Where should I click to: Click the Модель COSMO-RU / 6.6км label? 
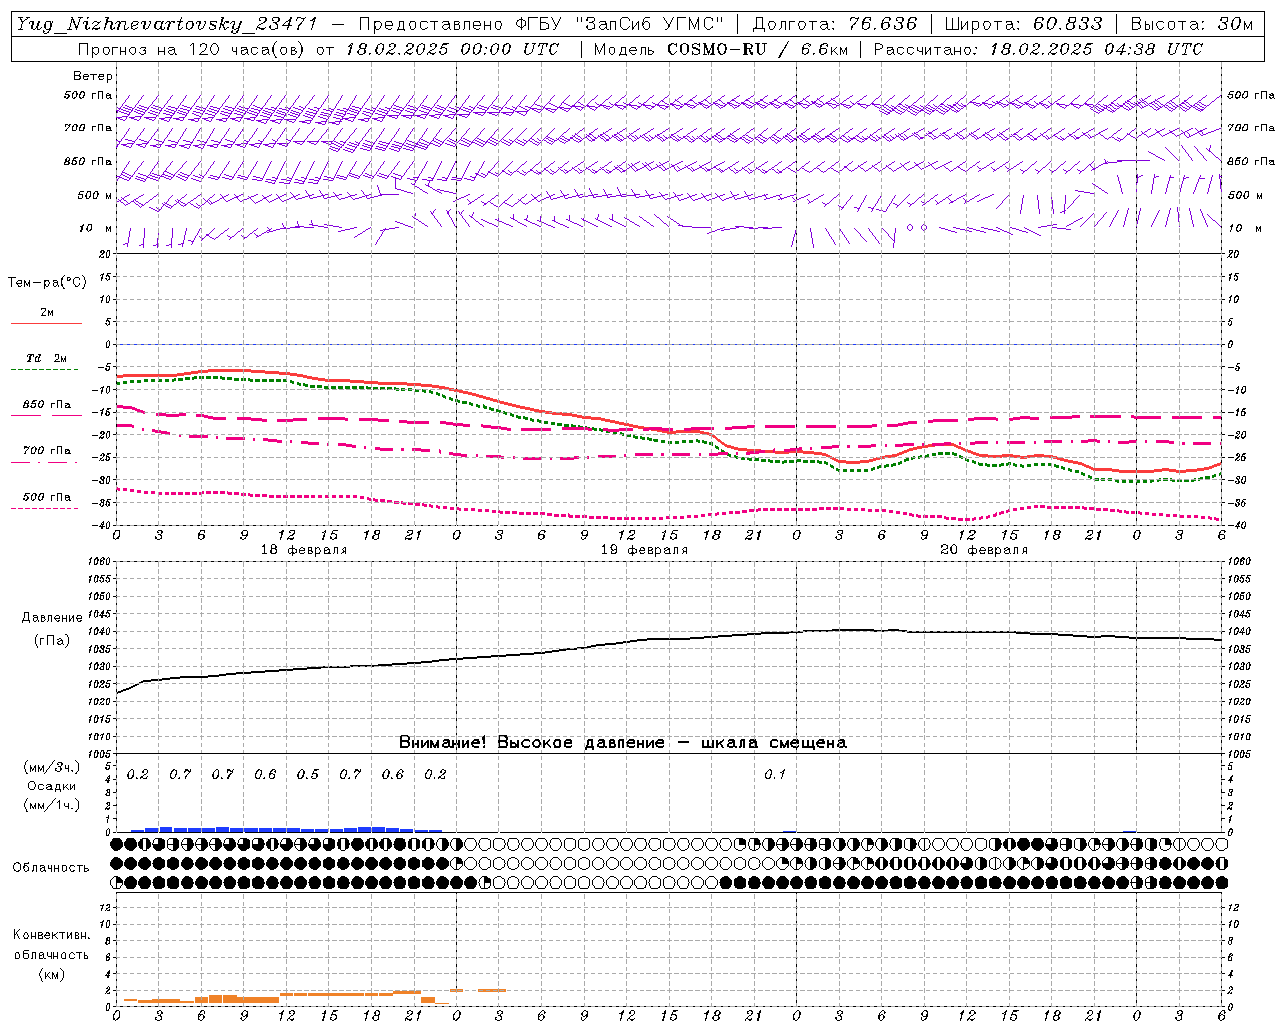click(720, 49)
